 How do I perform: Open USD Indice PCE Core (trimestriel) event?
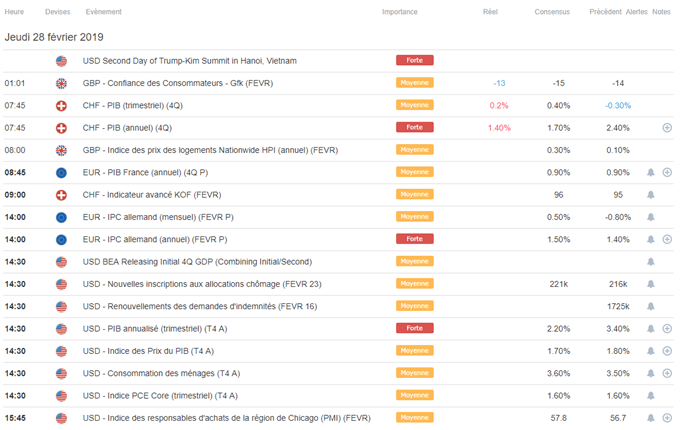[160, 396]
